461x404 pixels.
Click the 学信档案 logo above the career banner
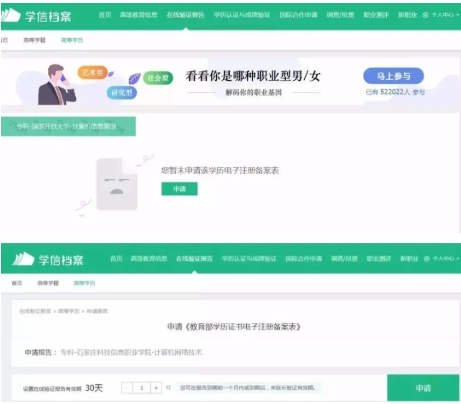[x=36, y=16]
